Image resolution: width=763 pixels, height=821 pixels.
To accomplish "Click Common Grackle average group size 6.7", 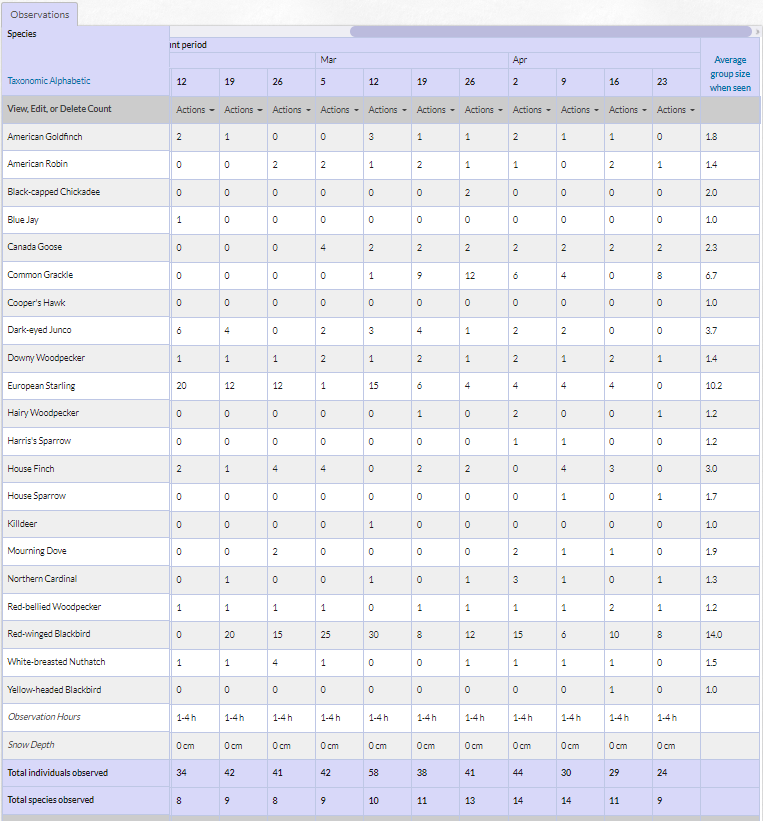I will 711,275.
